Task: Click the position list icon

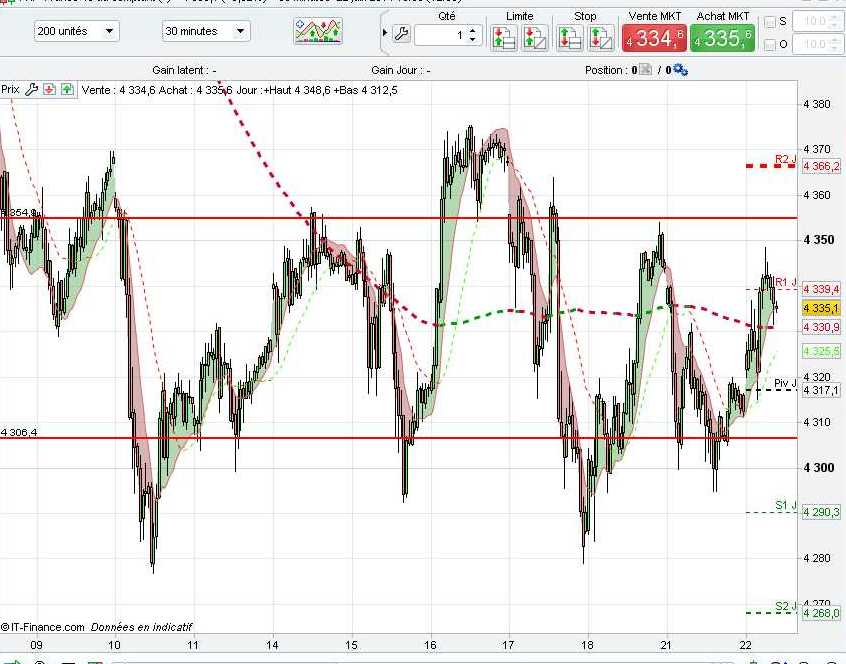Action: (x=646, y=70)
